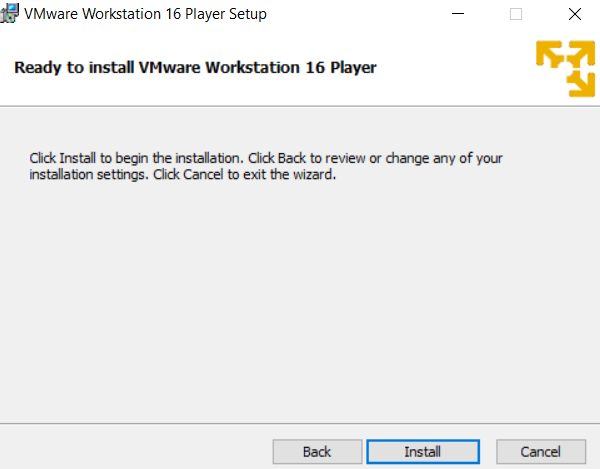Go Back to review installation settings
Viewport: 600px width, 469px height.
(x=317, y=452)
